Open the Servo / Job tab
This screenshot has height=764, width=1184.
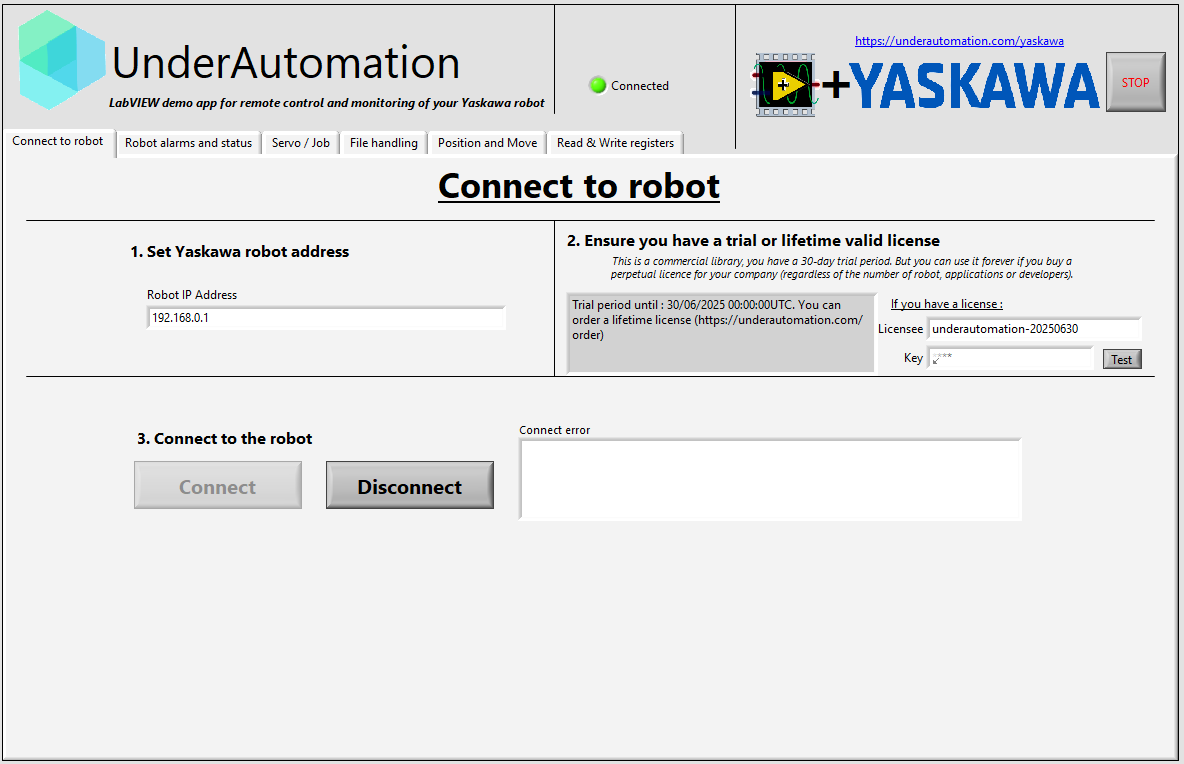click(x=301, y=143)
